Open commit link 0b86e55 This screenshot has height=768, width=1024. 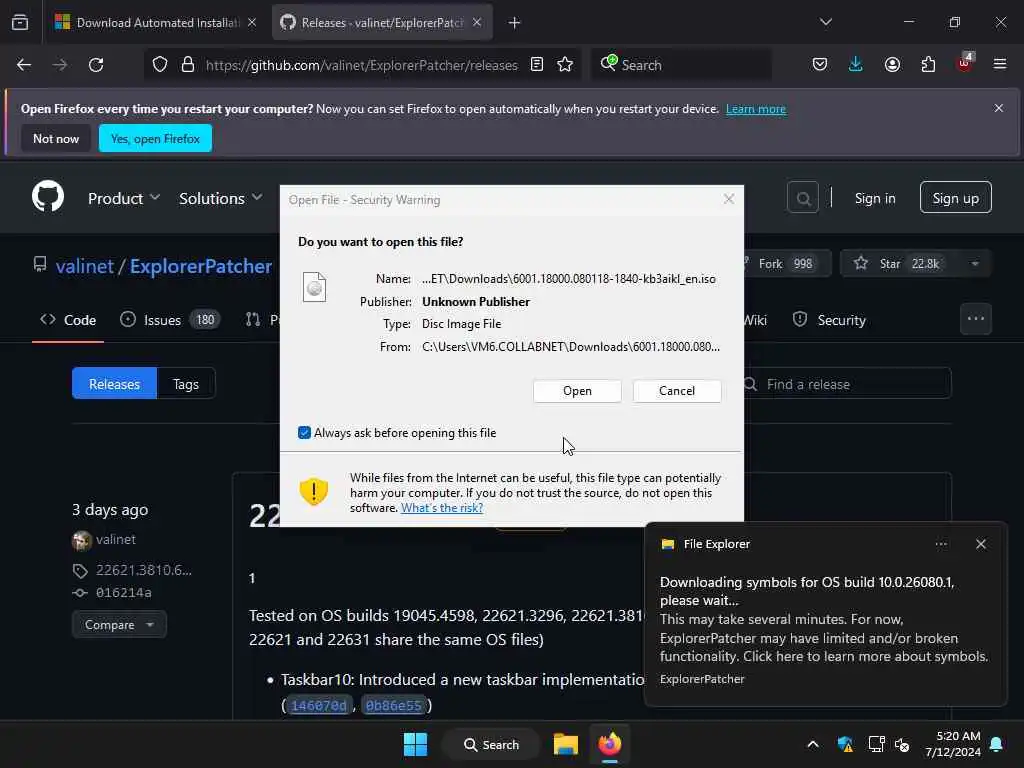click(x=394, y=705)
